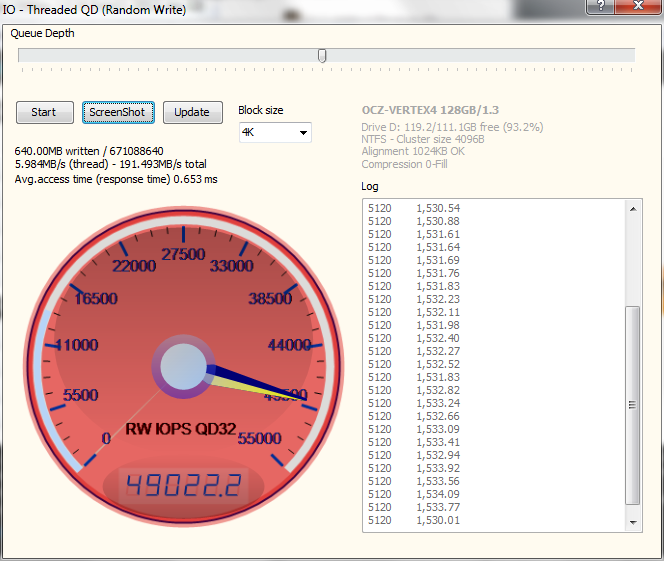
Task: Select the log entry 1,530.54
Action: point(440,208)
